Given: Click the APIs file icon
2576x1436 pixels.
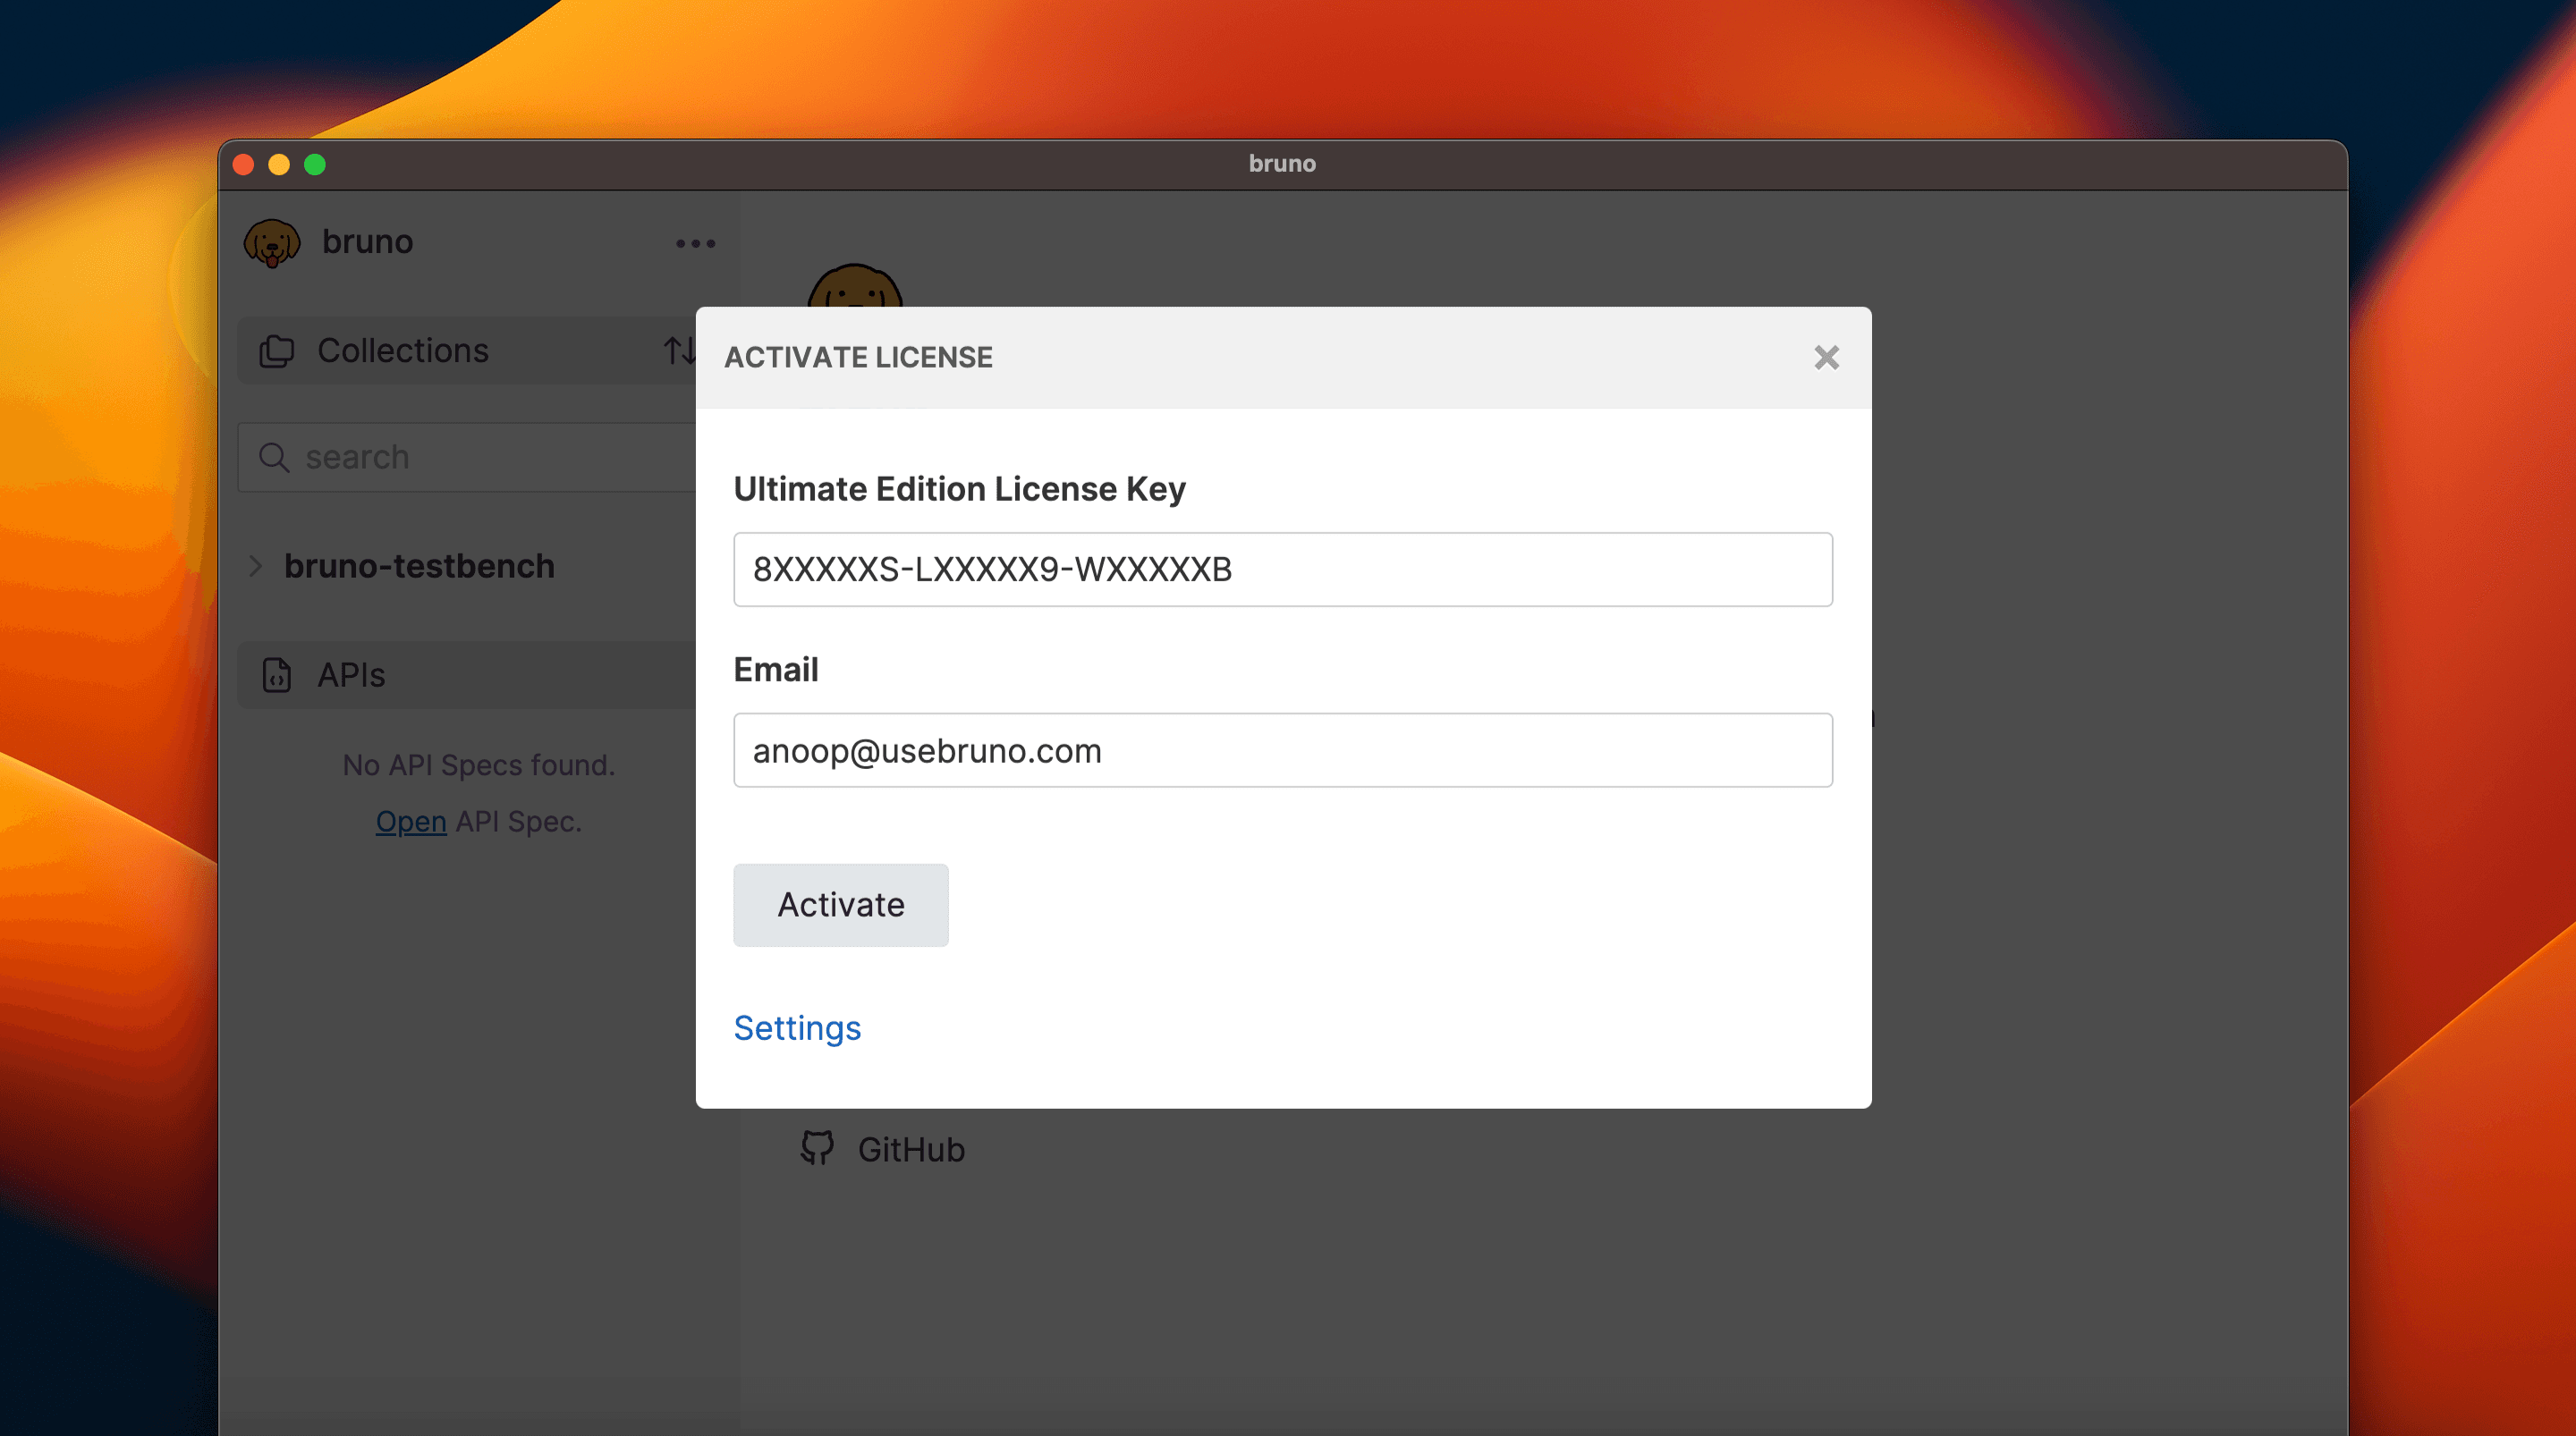Looking at the screenshot, I should point(277,675).
